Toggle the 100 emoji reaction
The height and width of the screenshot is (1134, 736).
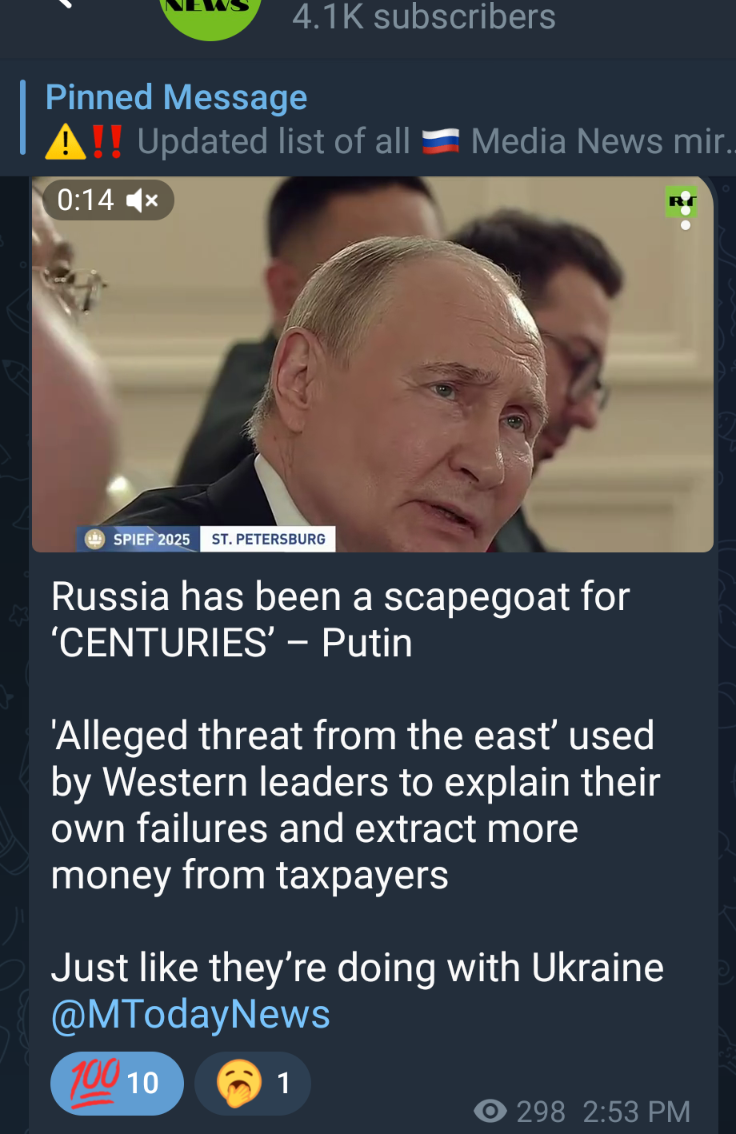(x=117, y=1083)
